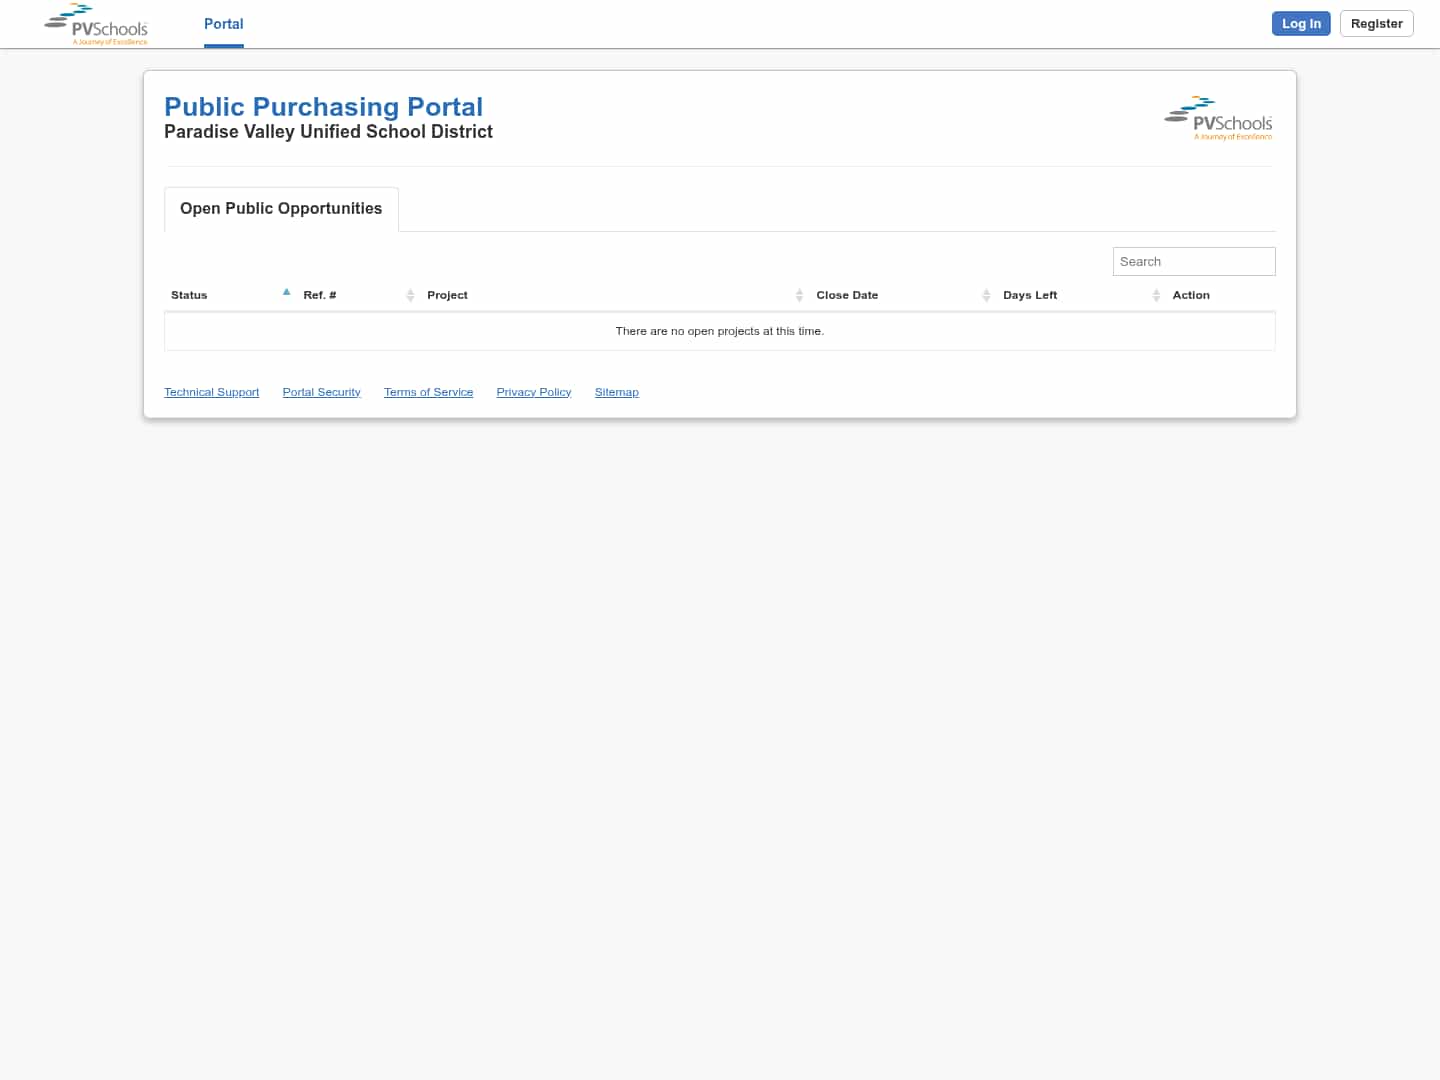This screenshot has height=1080, width=1440.
Task: Click the sort arrows beside the Ref. # header
Action: coord(410,295)
